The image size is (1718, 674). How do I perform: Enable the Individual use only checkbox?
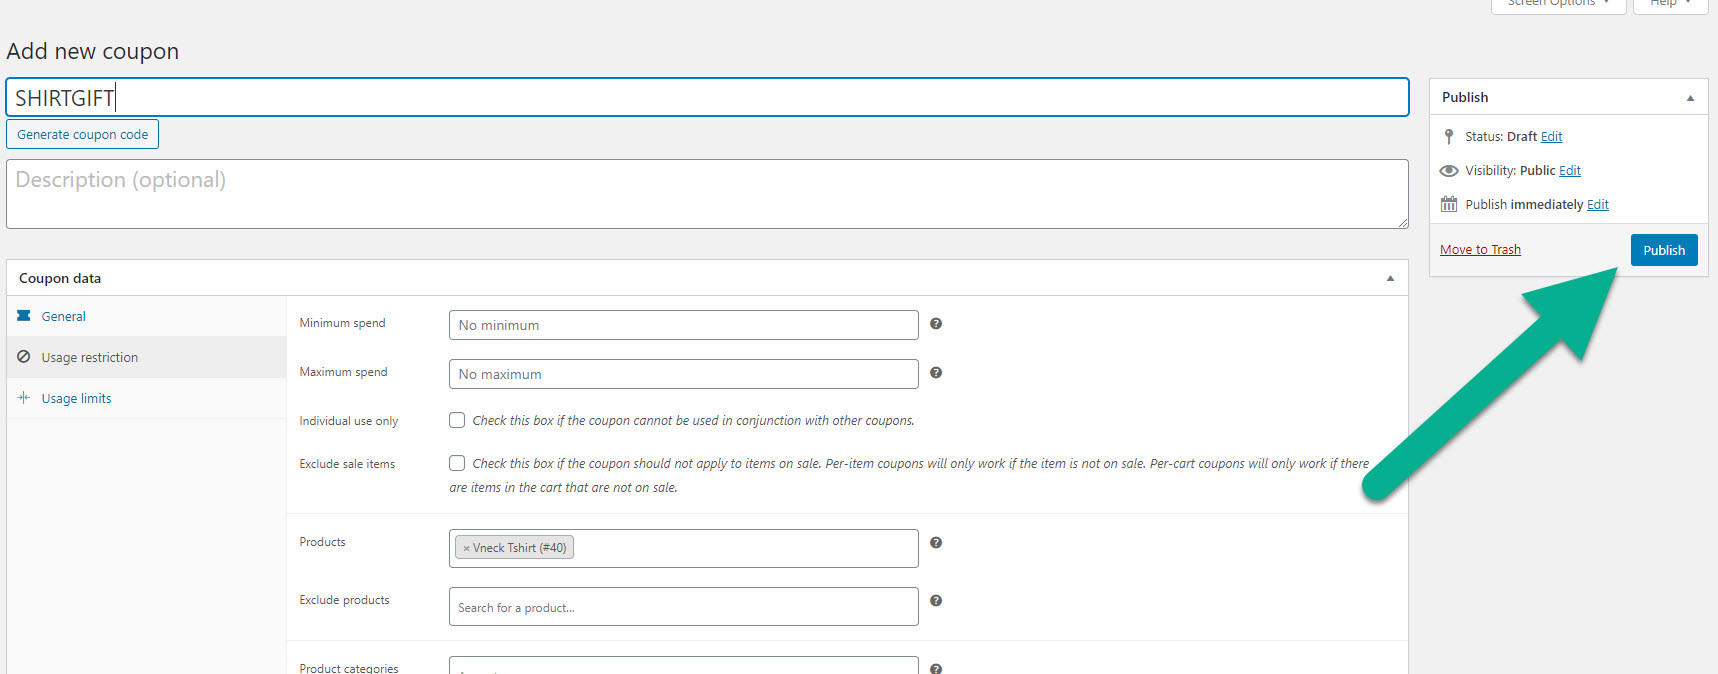[x=457, y=421]
